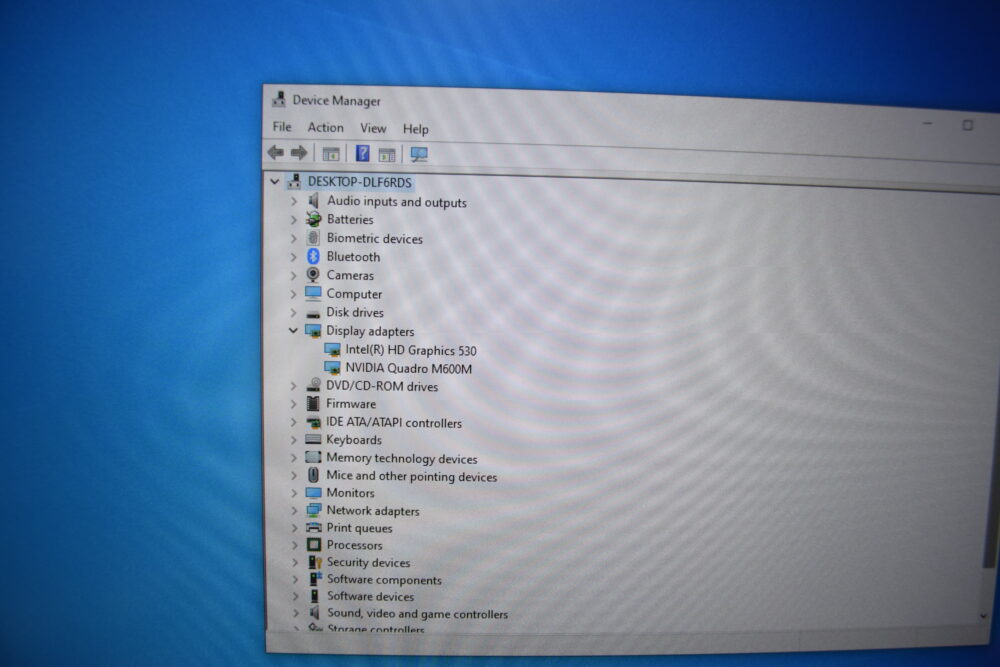The image size is (1000, 667).
Task: Expand the Processors chevron
Action: pyautogui.click(x=295, y=545)
